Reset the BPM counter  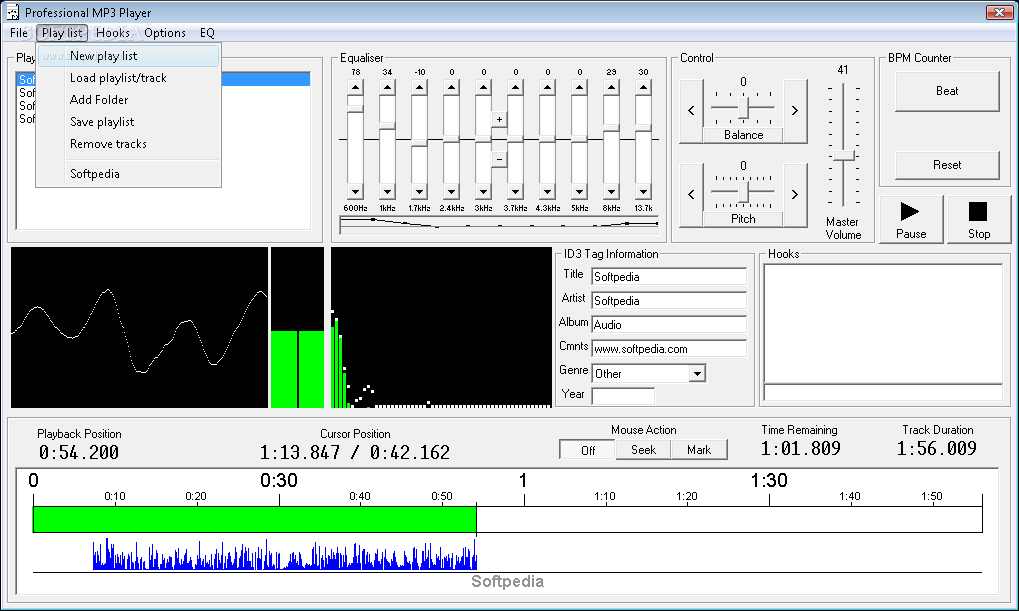(x=947, y=165)
